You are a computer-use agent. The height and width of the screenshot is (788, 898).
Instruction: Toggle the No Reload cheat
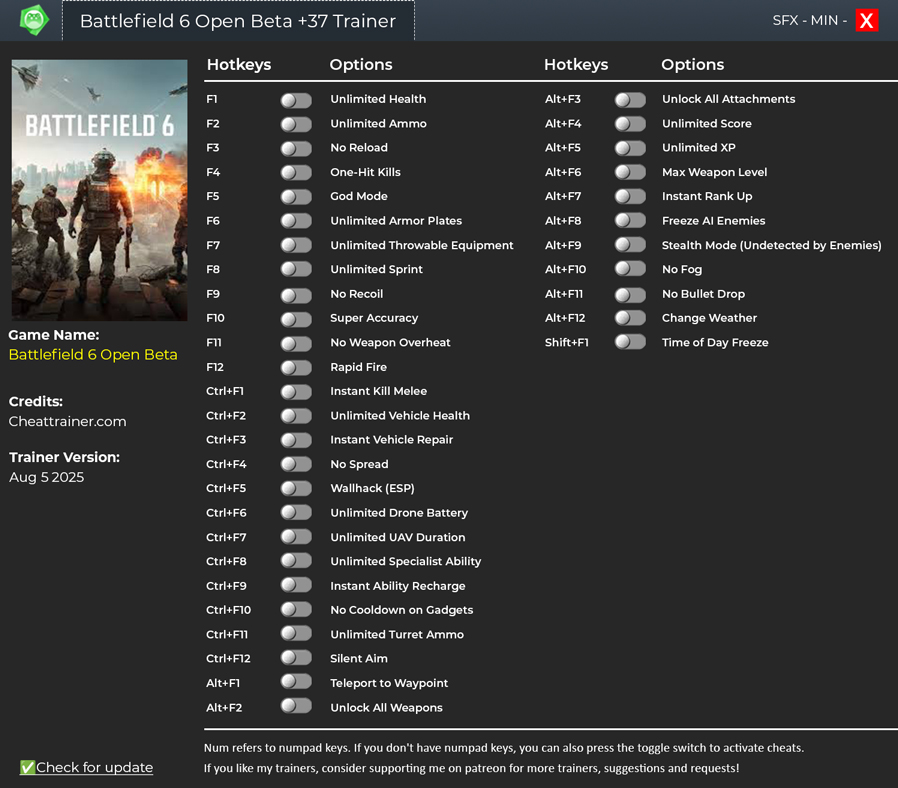point(296,149)
